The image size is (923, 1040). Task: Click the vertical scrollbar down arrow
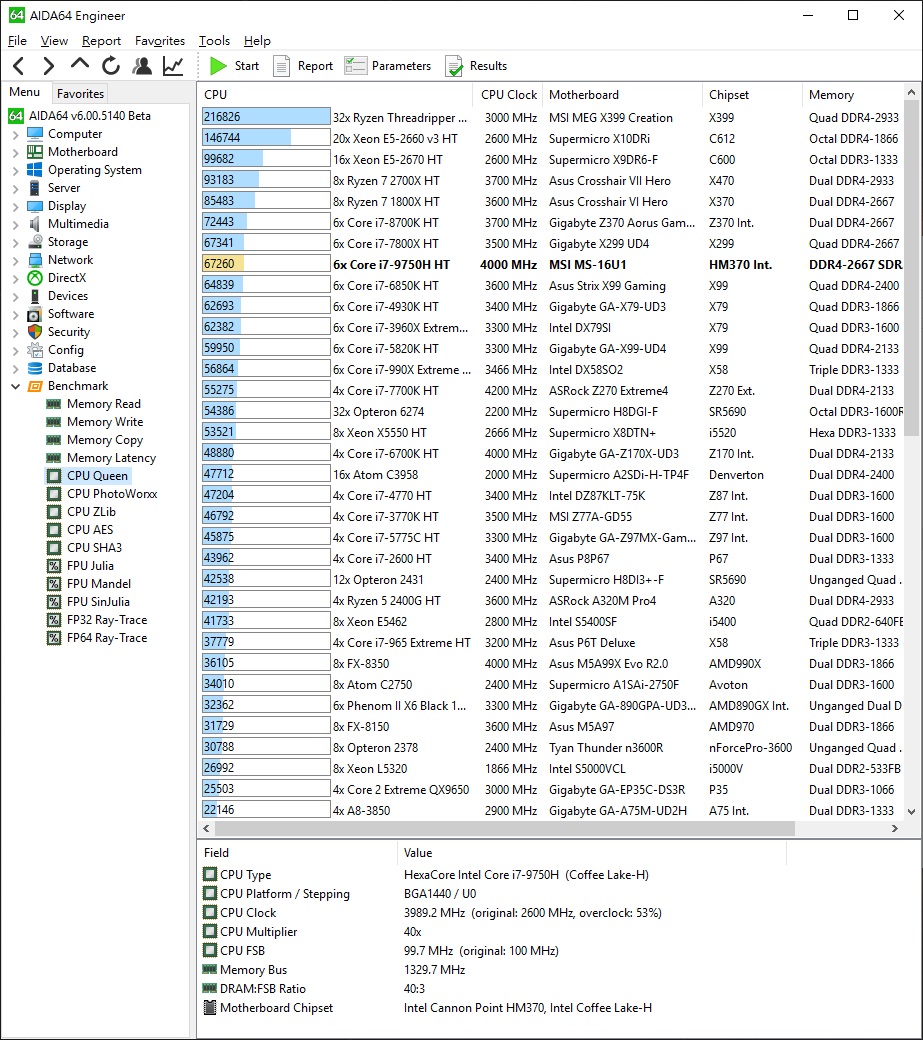click(912, 811)
